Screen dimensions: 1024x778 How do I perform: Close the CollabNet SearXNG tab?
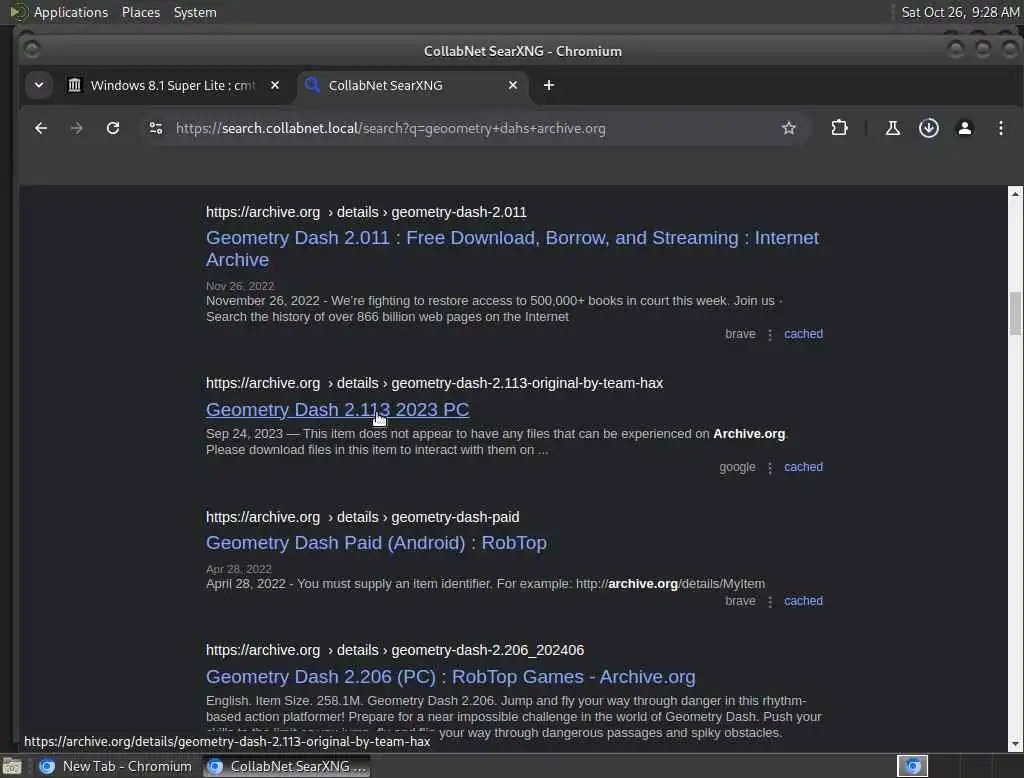pyautogui.click(x=513, y=86)
